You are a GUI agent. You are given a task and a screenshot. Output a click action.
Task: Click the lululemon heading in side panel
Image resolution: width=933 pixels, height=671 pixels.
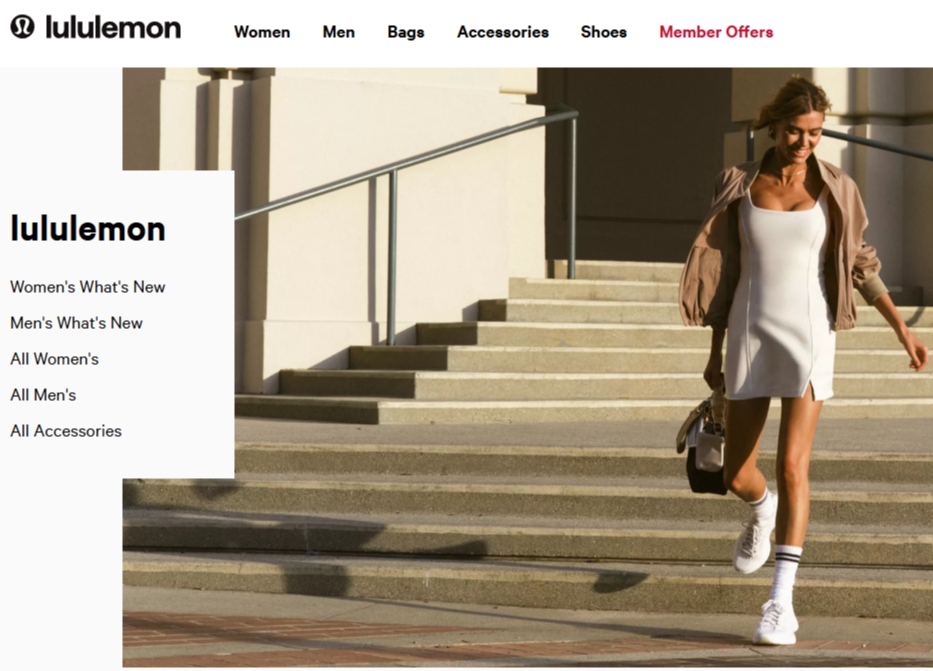(x=88, y=229)
